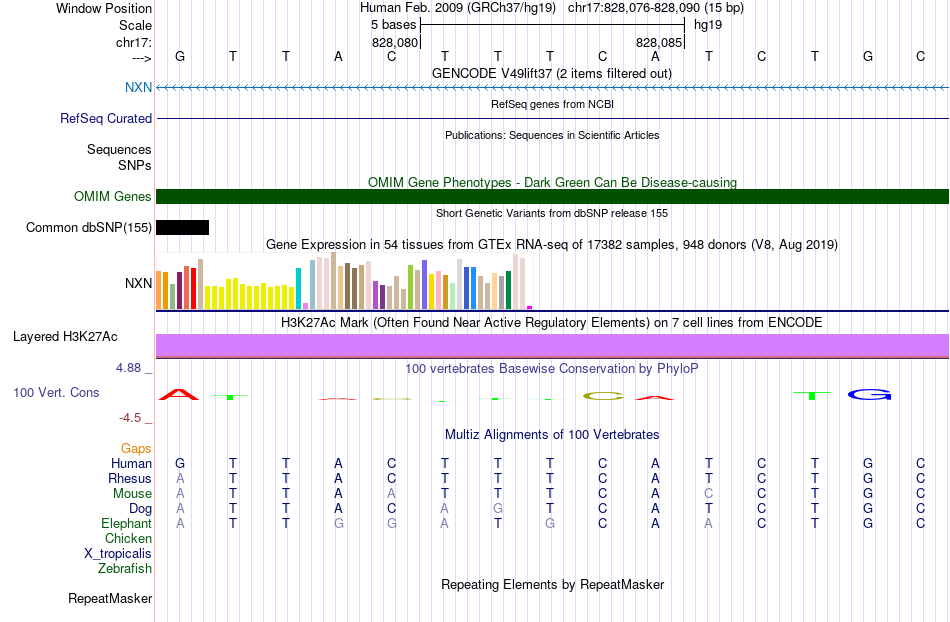Select the Chicken species label
Screen dimensions: 950x622
[x=128, y=538]
